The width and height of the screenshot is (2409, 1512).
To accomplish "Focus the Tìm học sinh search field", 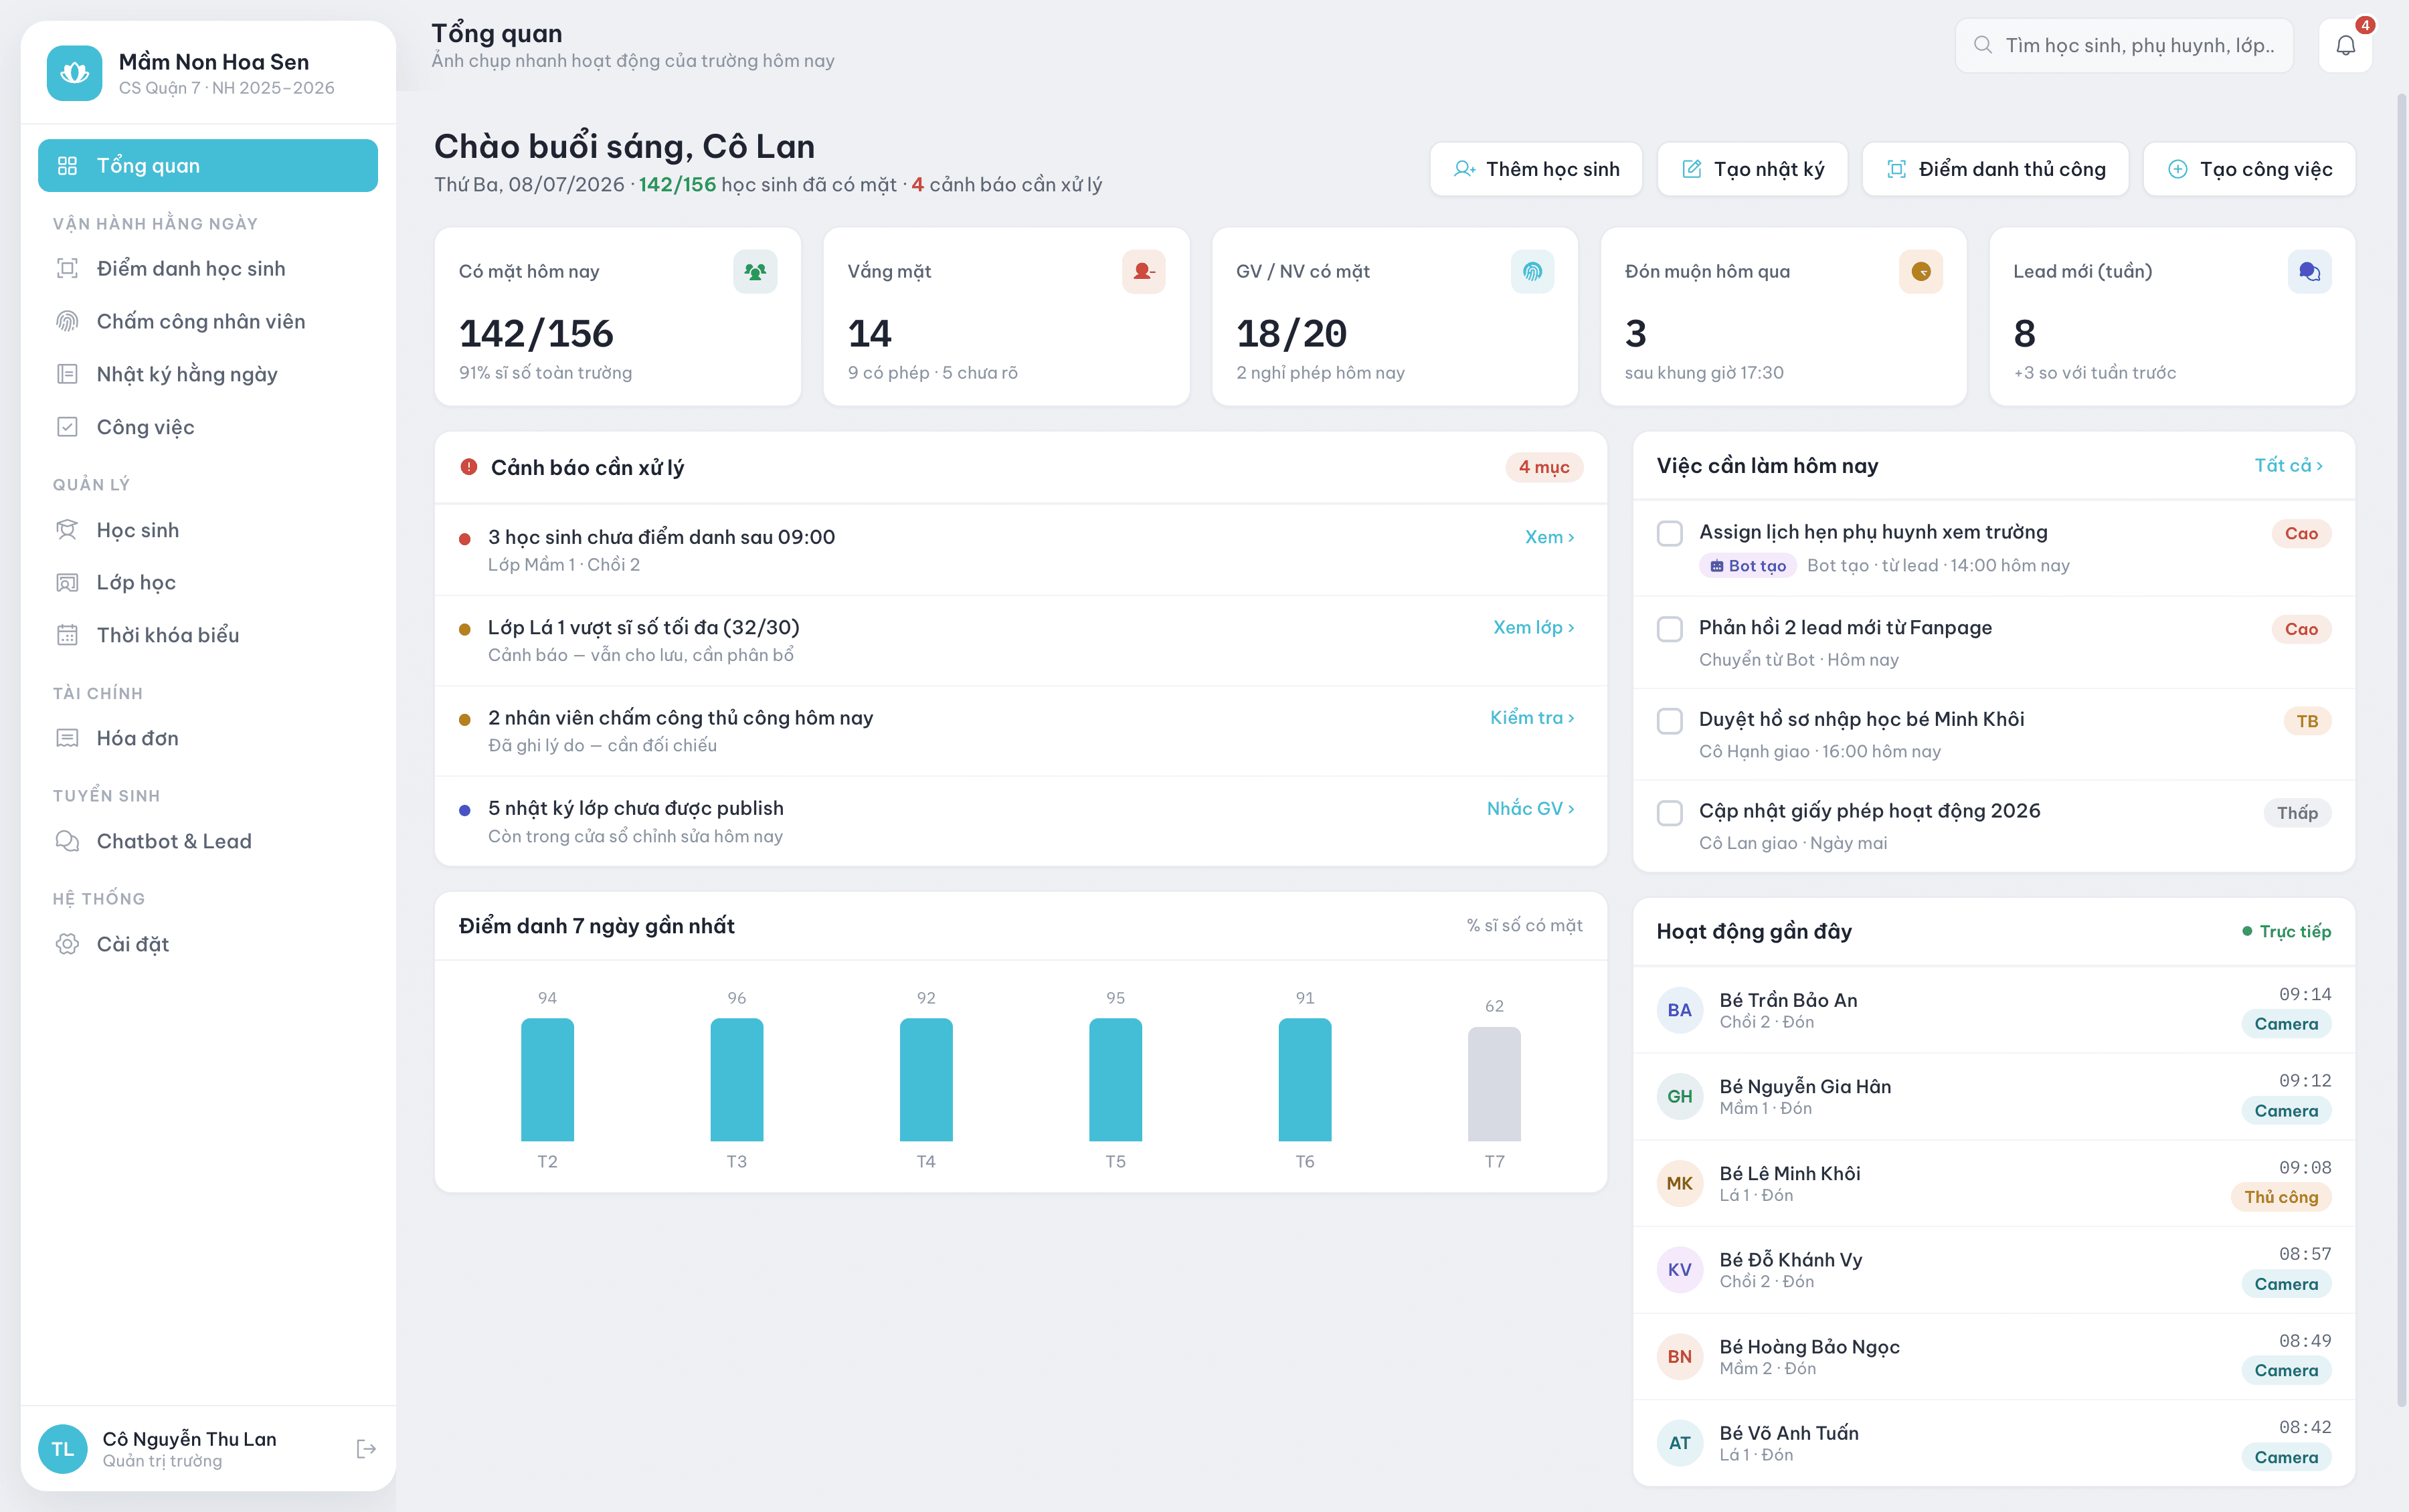I will (2124, 45).
